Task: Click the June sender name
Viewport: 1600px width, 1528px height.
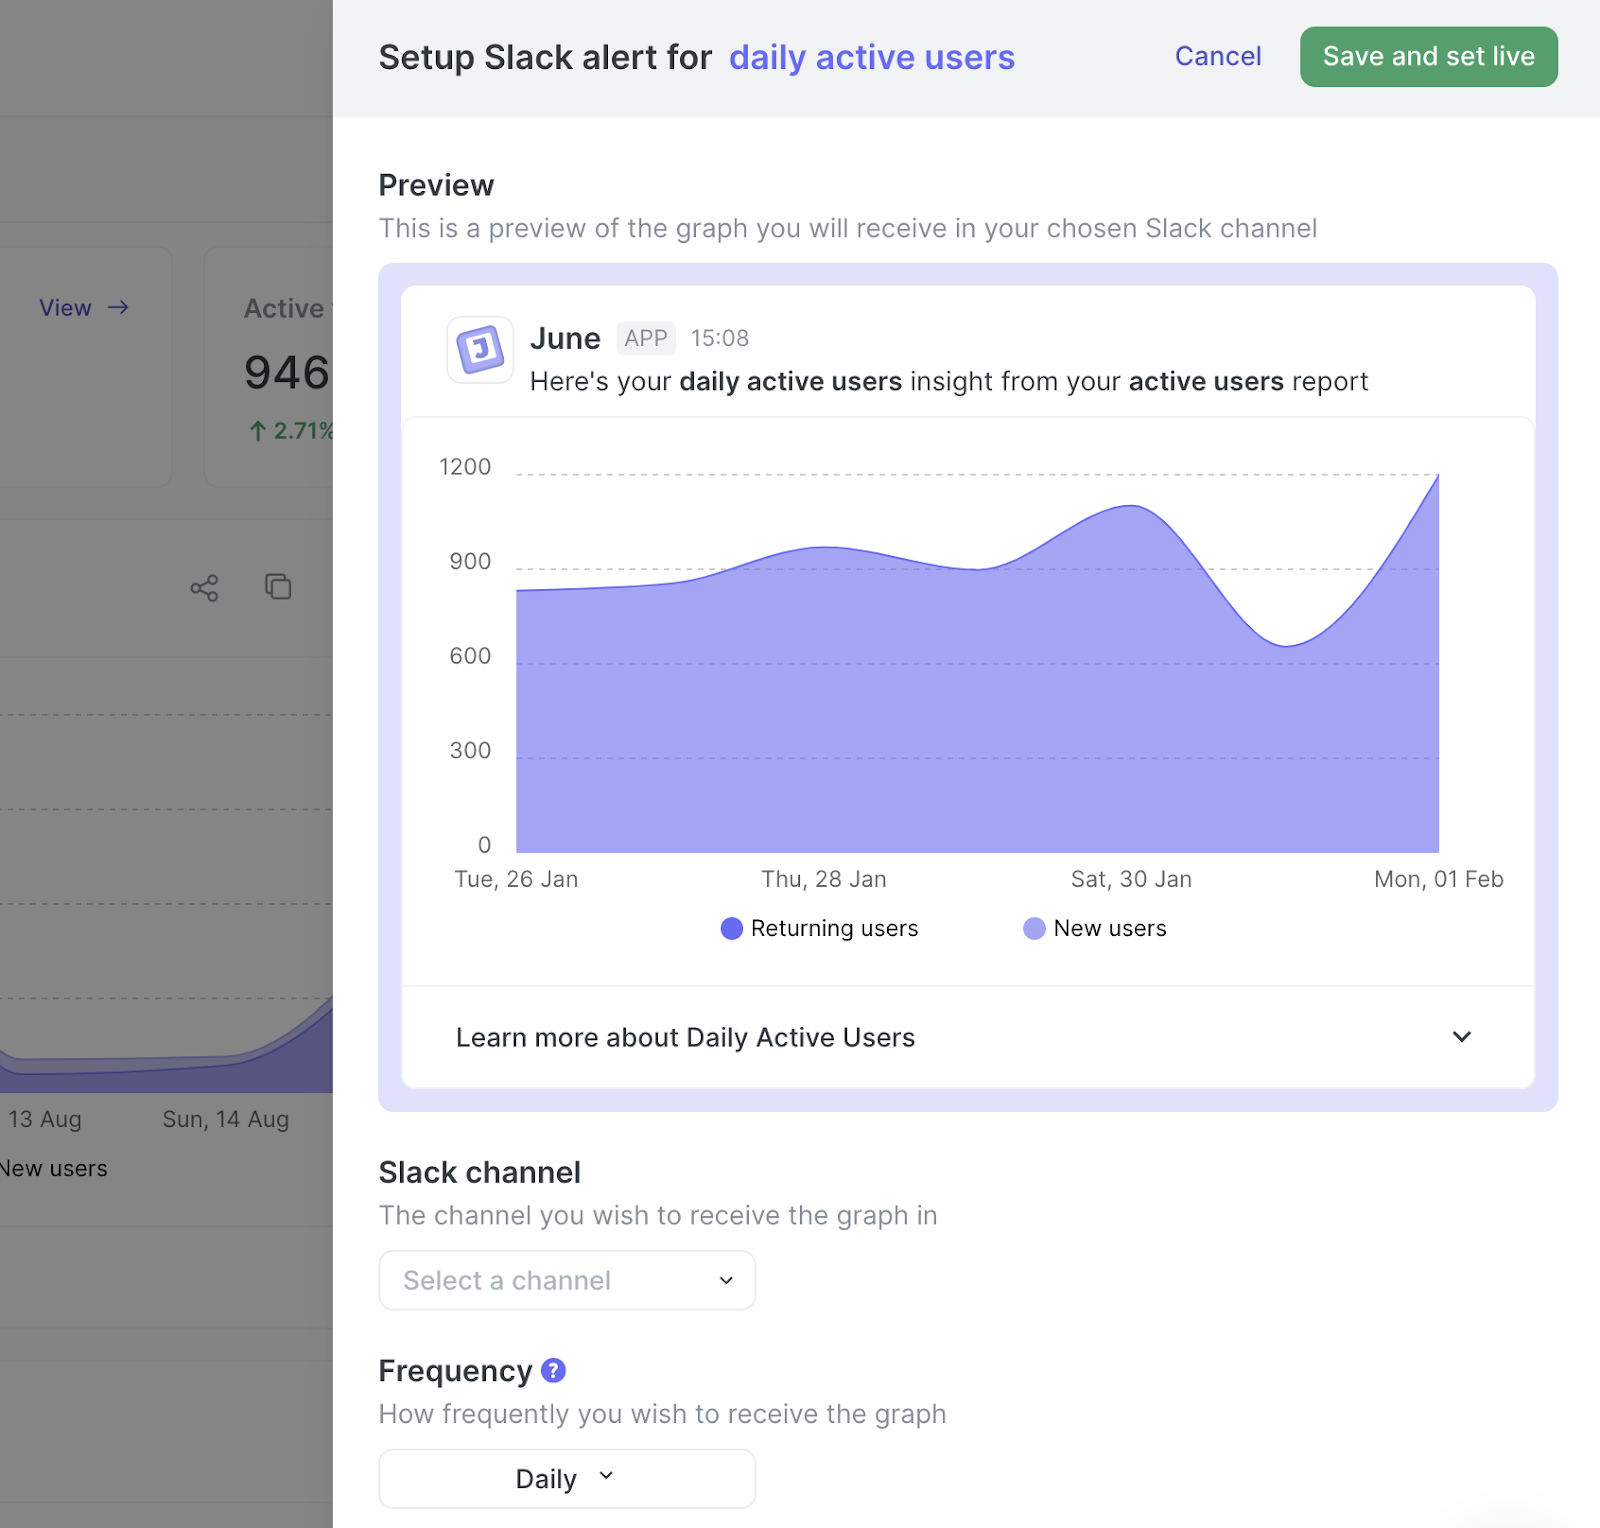Action: [x=565, y=339]
